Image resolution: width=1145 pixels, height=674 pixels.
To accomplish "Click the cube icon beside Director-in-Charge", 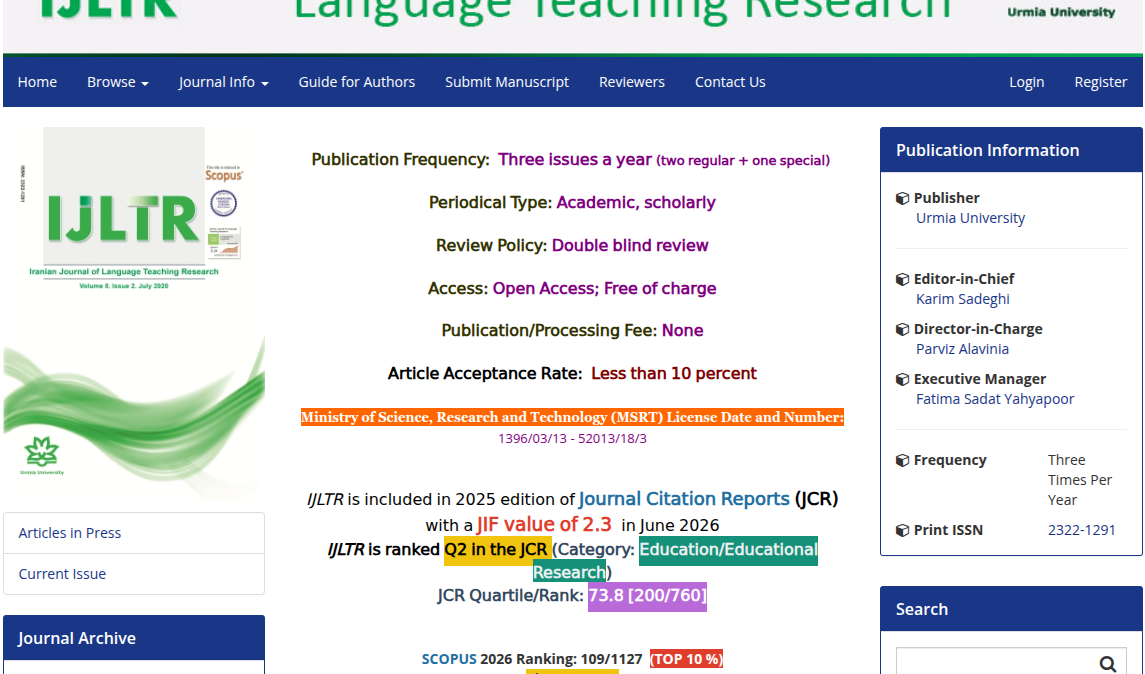I will 903,329.
